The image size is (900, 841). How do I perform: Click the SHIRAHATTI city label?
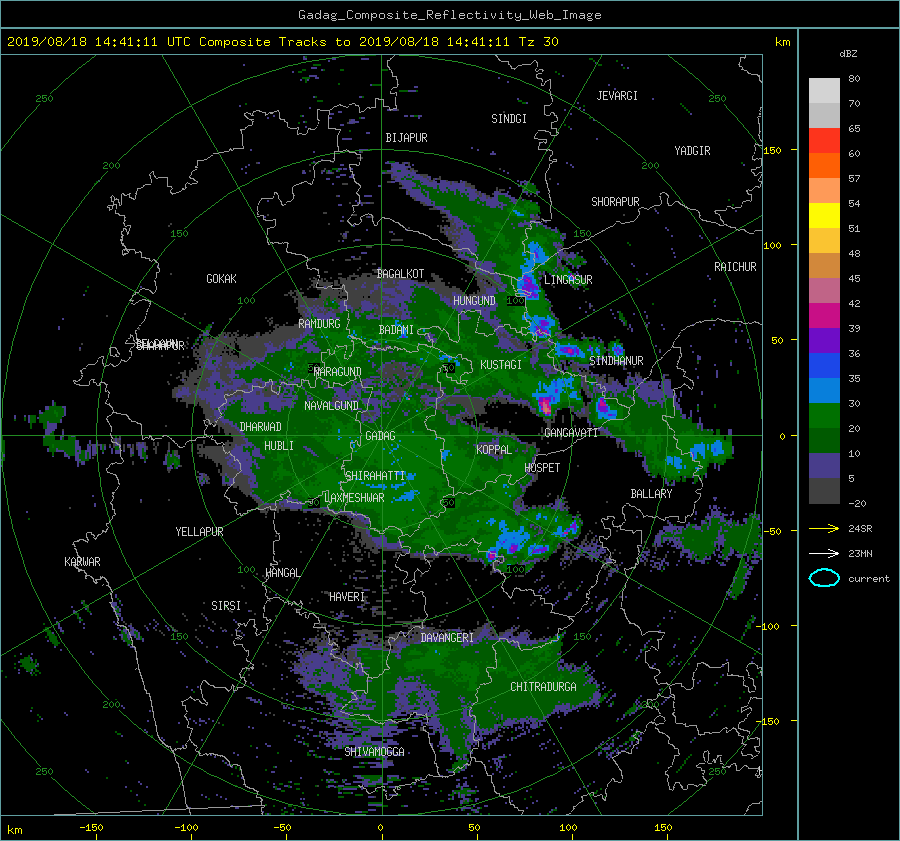(375, 476)
